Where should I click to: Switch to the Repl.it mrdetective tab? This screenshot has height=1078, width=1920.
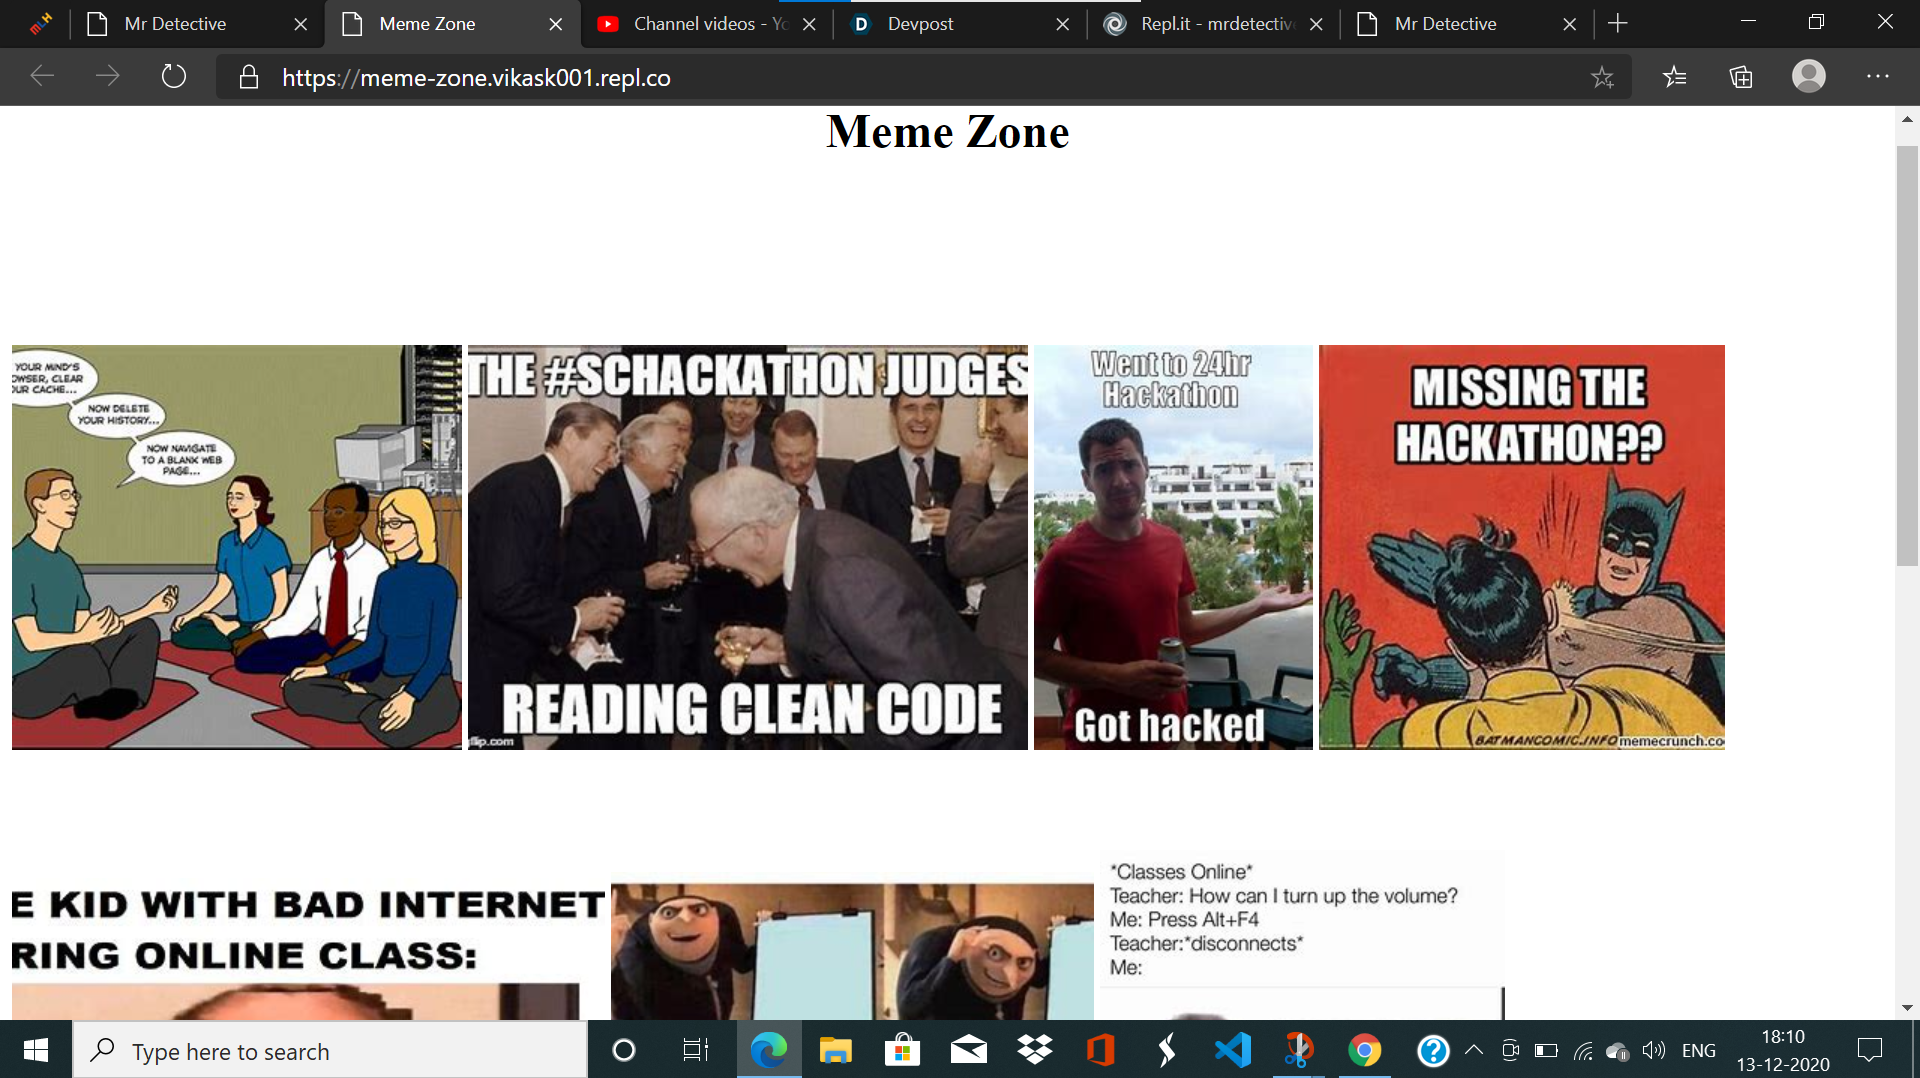click(1214, 24)
